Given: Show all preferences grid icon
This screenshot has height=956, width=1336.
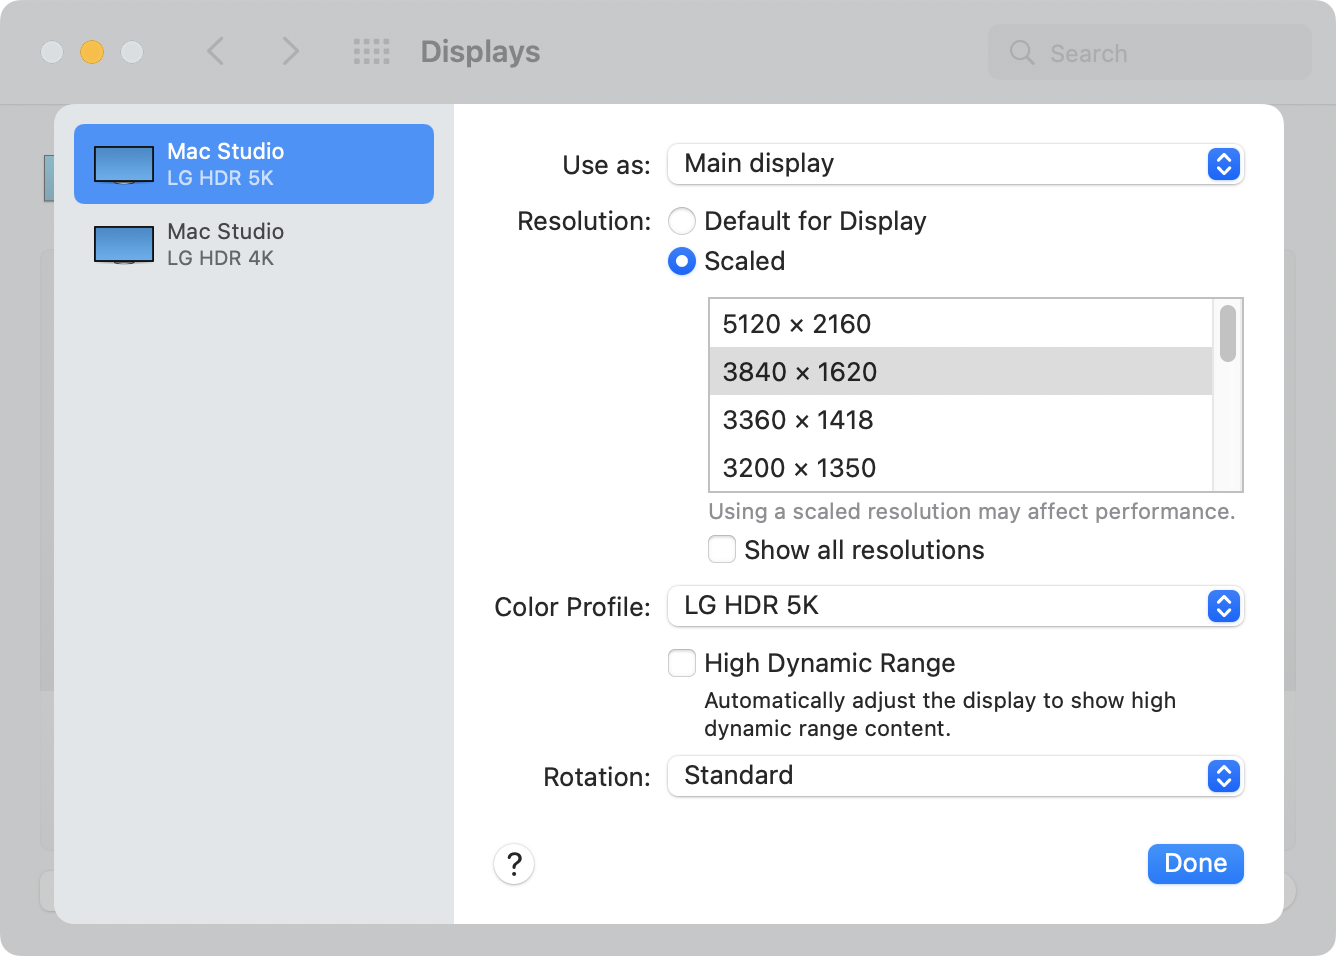Looking at the screenshot, I should tap(372, 52).
